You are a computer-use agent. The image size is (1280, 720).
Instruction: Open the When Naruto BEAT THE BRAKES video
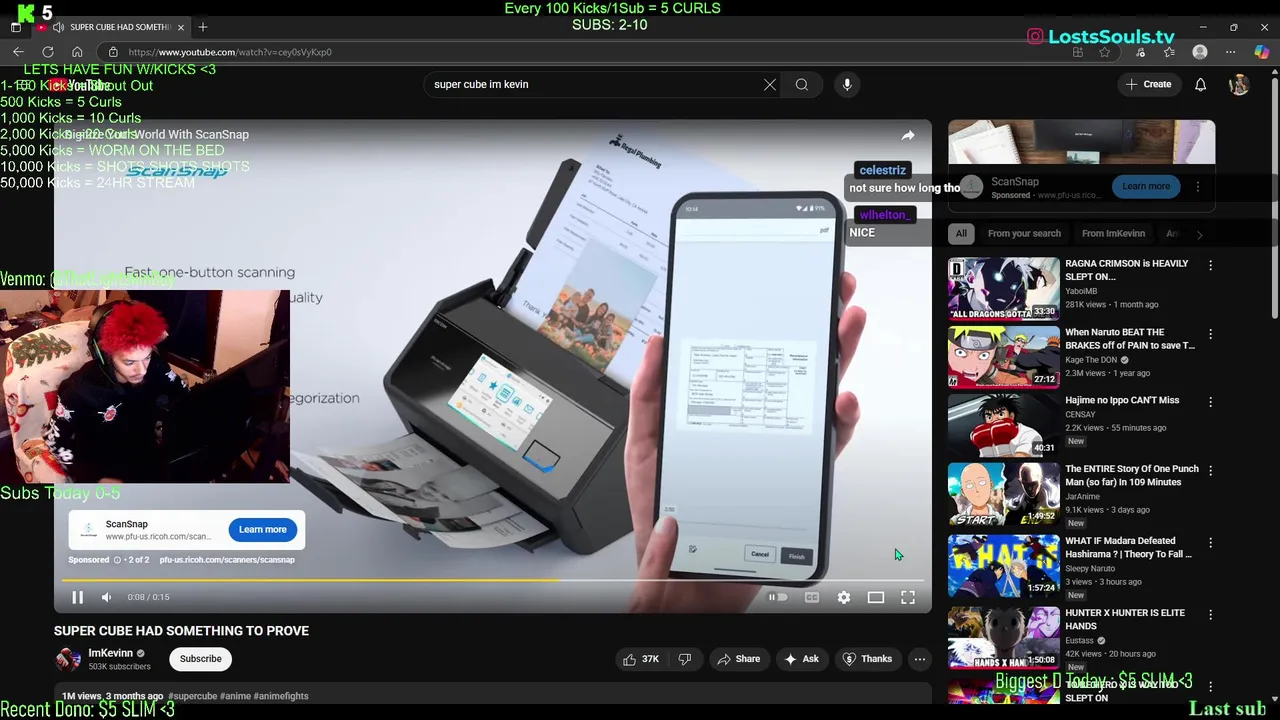[x=1129, y=339]
